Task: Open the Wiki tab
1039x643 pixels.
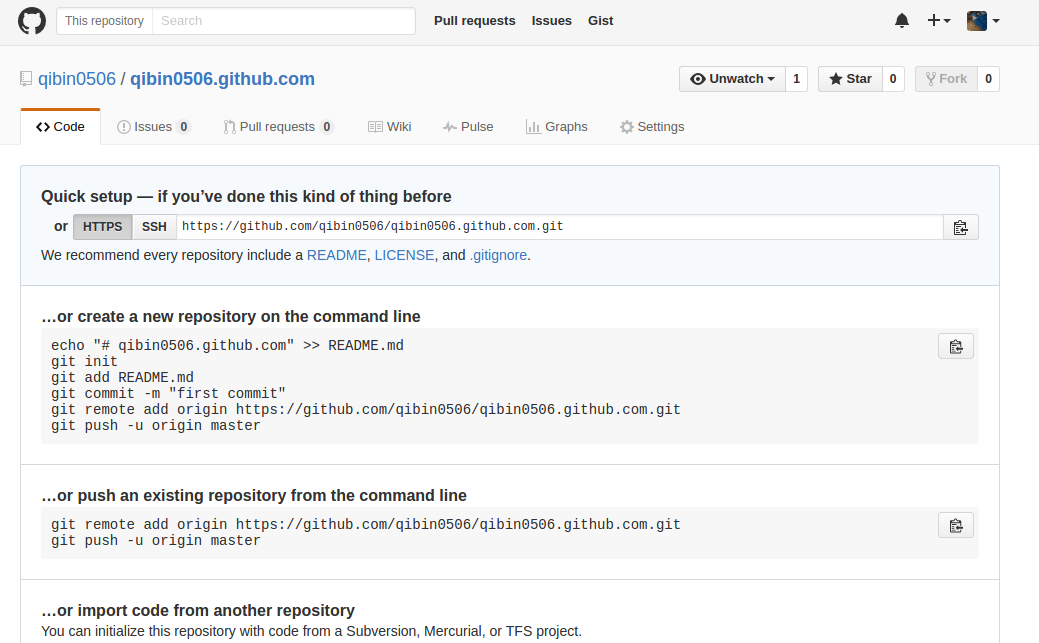Action: pos(390,127)
